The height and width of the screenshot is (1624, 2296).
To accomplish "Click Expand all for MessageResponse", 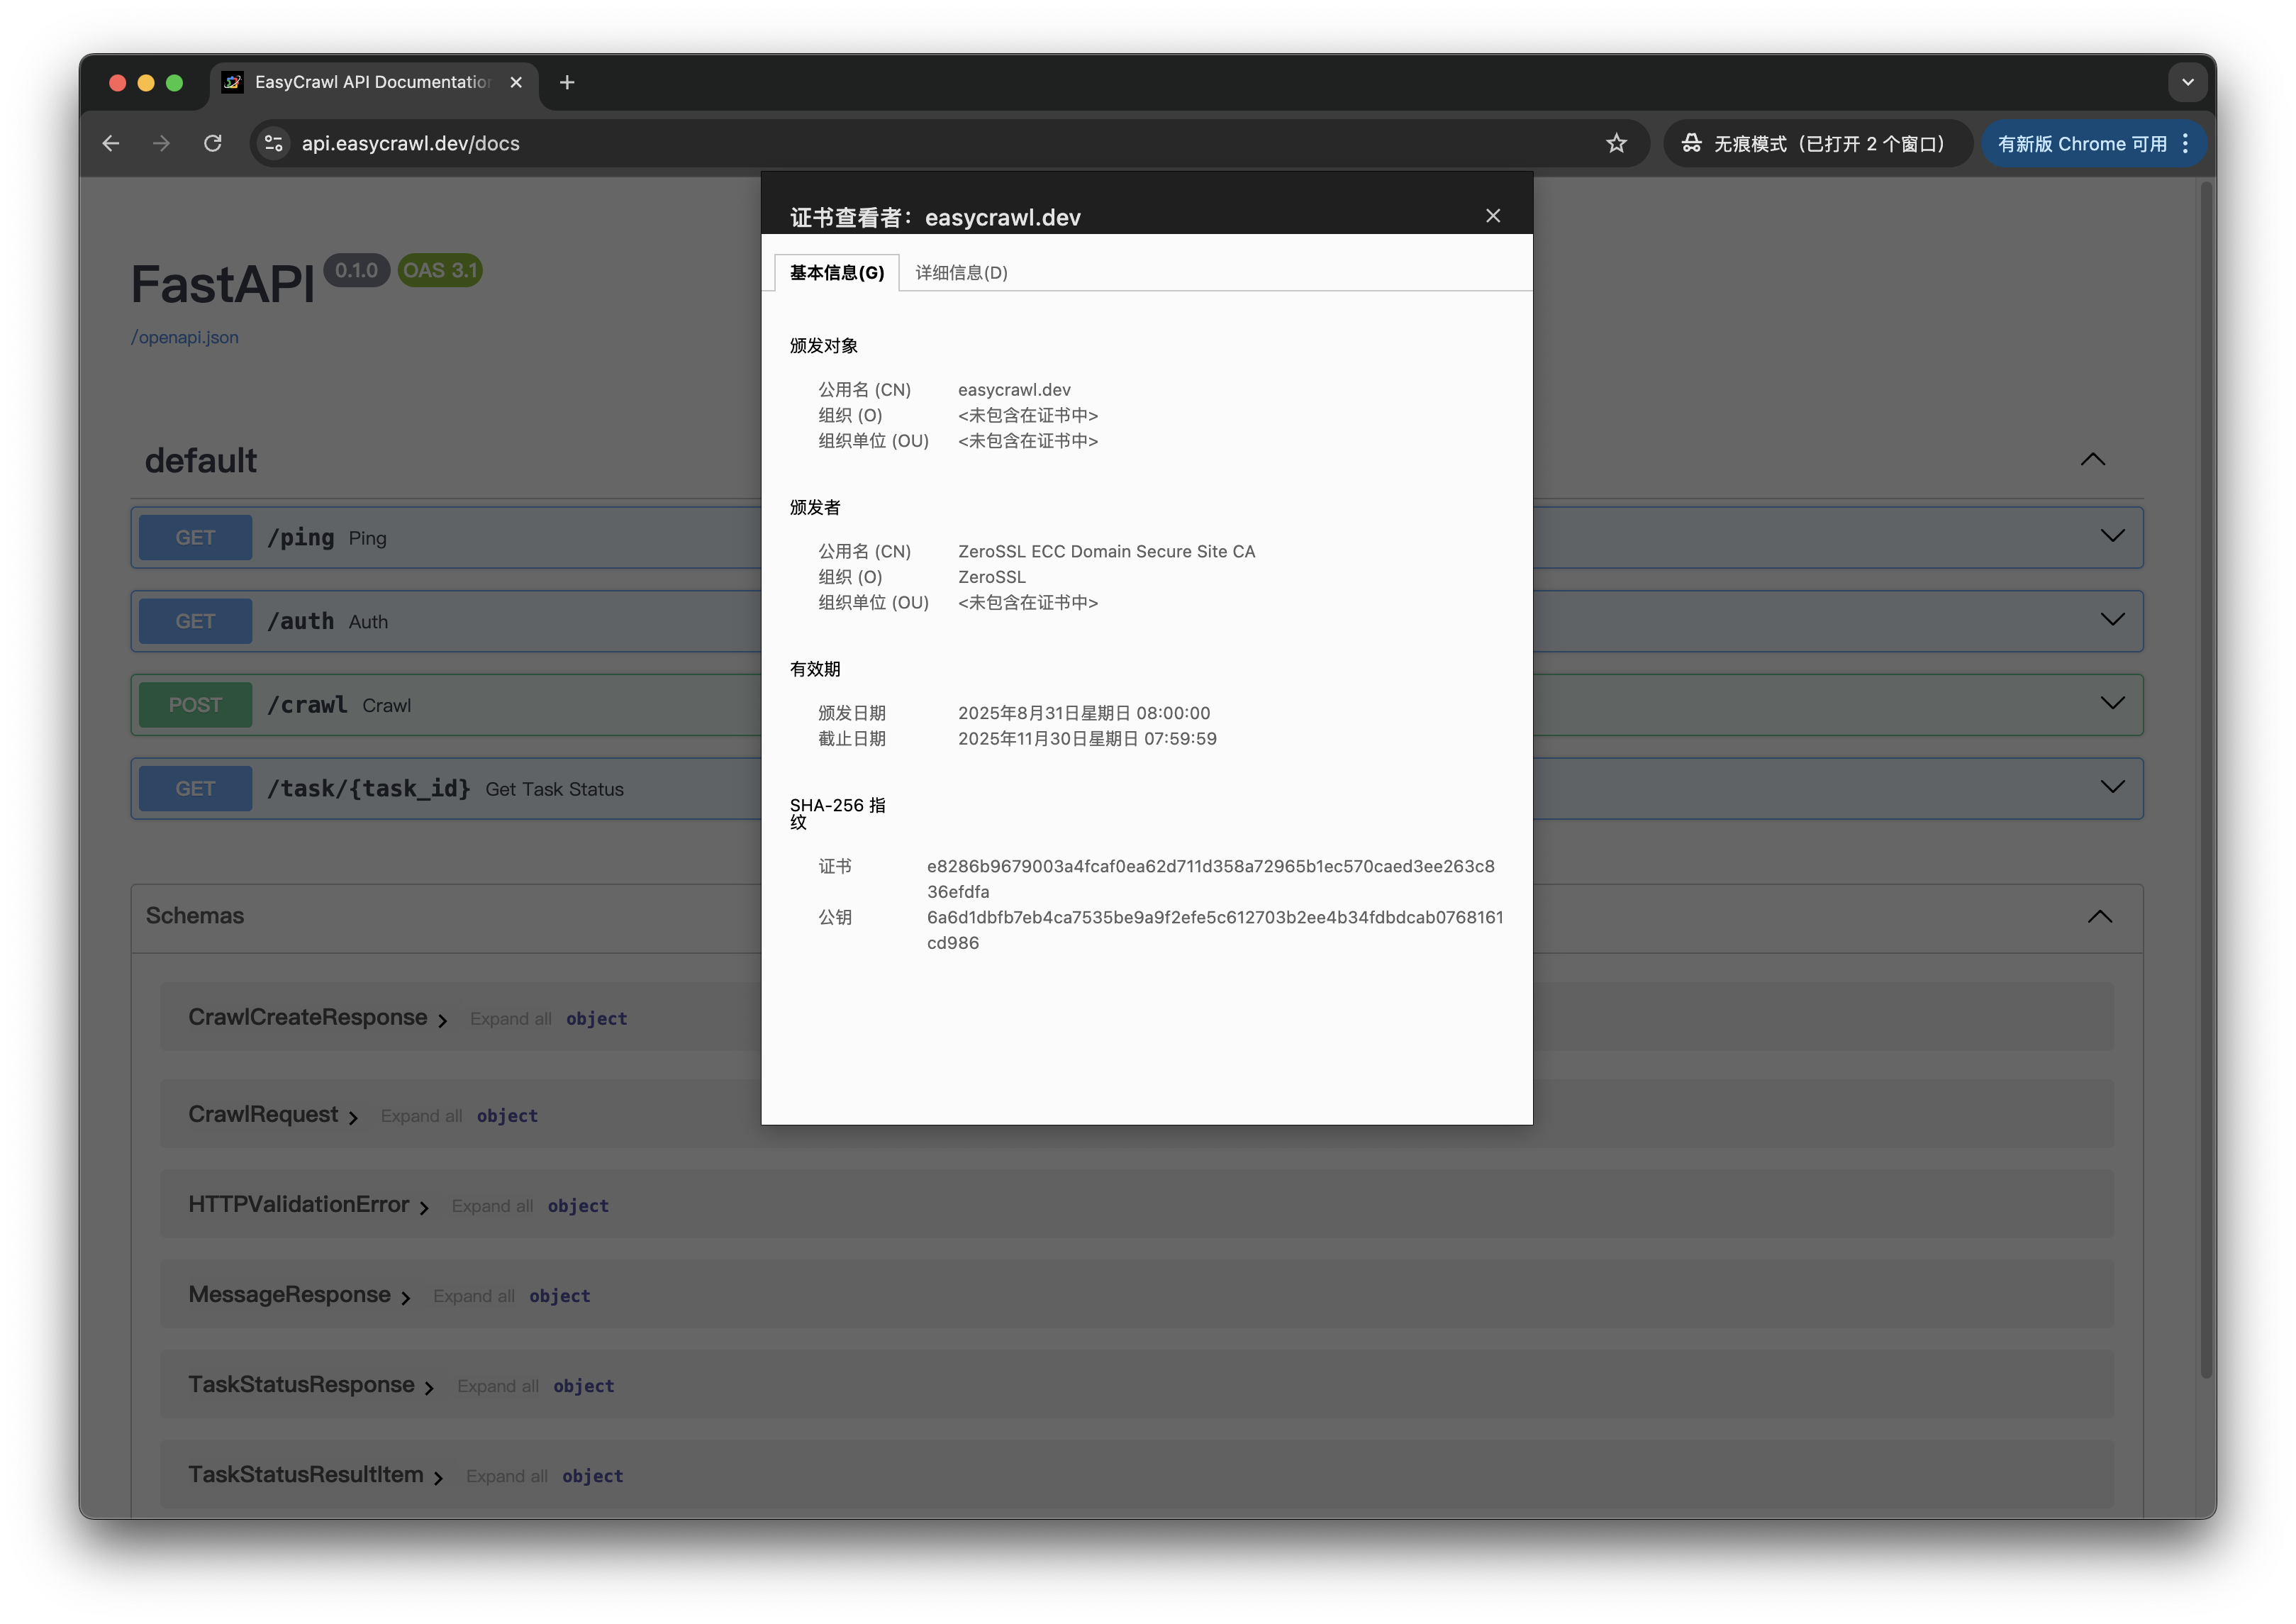I will coord(474,1296).
